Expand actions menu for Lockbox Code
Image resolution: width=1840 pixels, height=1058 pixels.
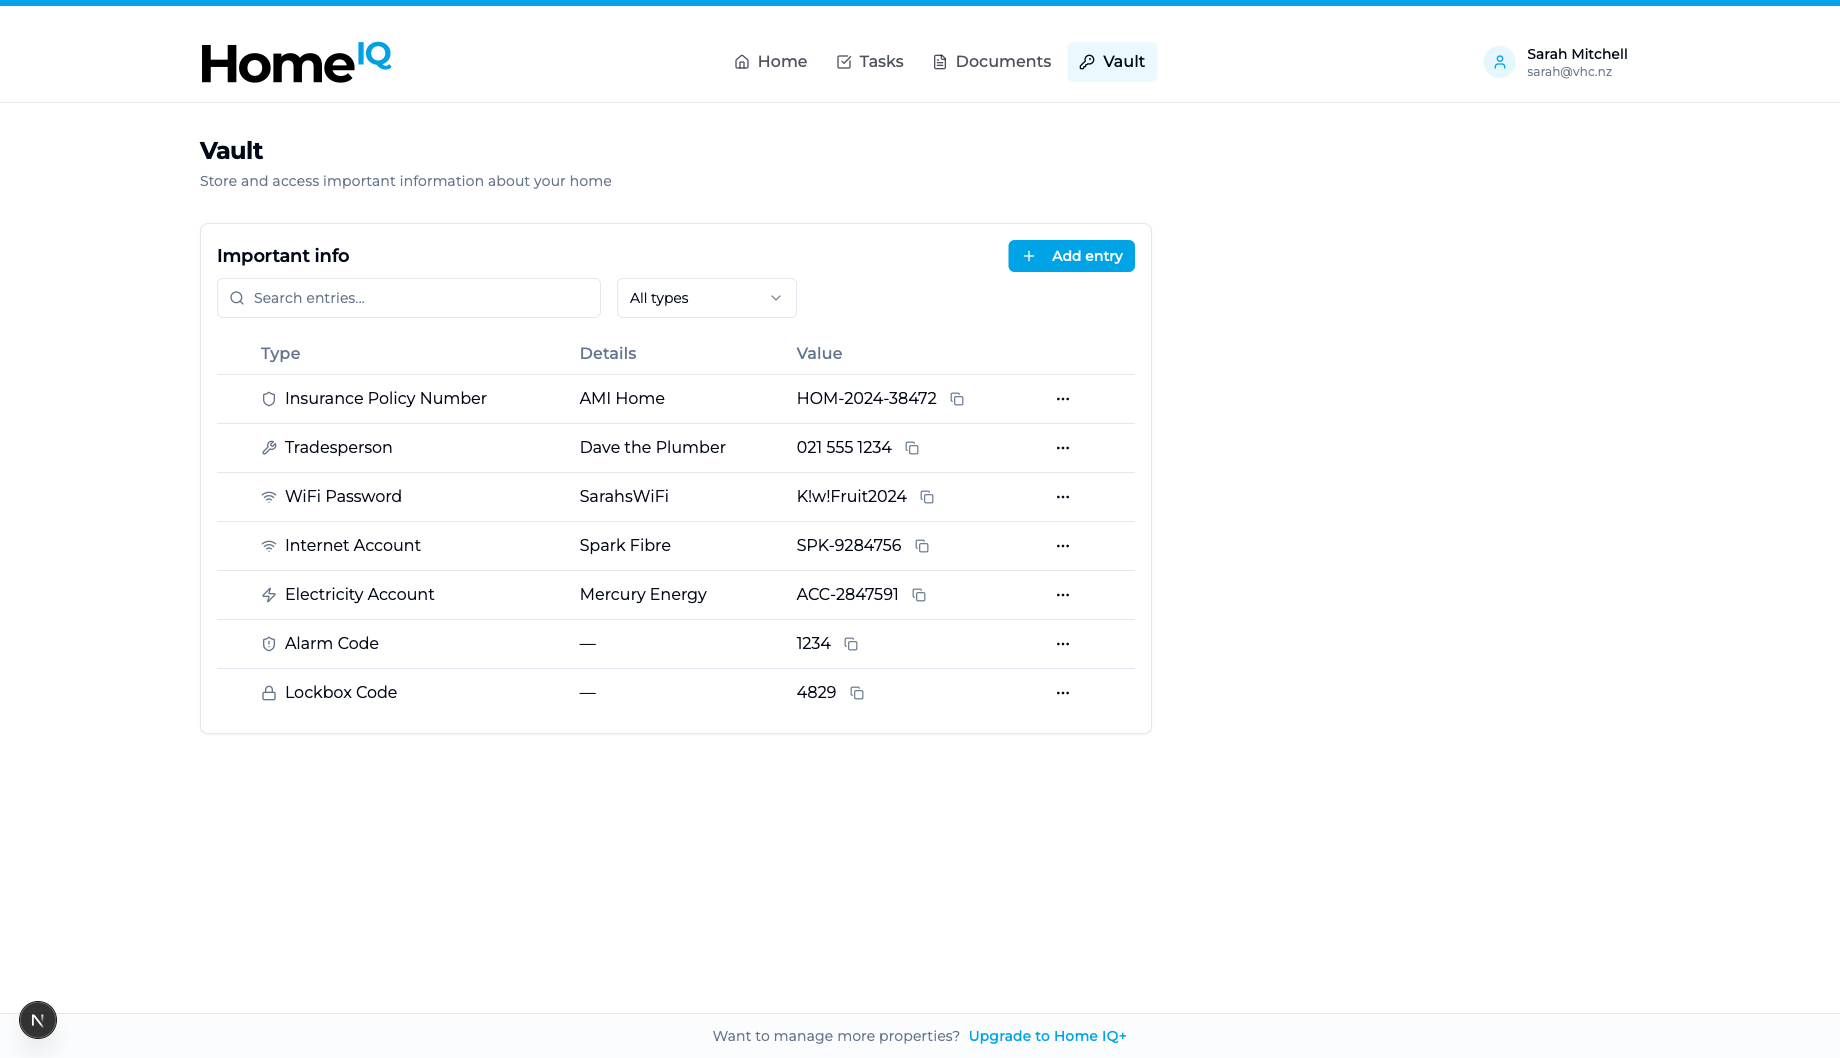(x=1063, y=693)
